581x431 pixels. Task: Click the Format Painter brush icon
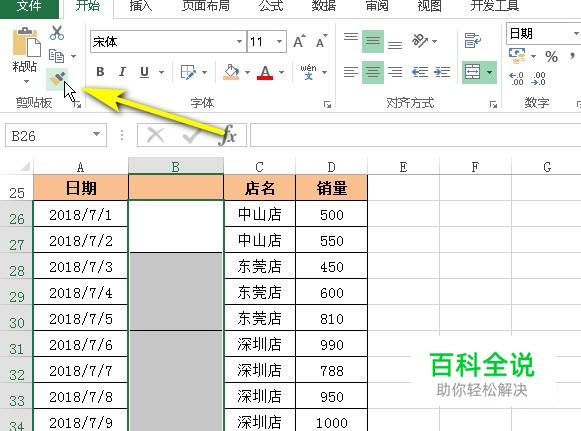point(57,78)
